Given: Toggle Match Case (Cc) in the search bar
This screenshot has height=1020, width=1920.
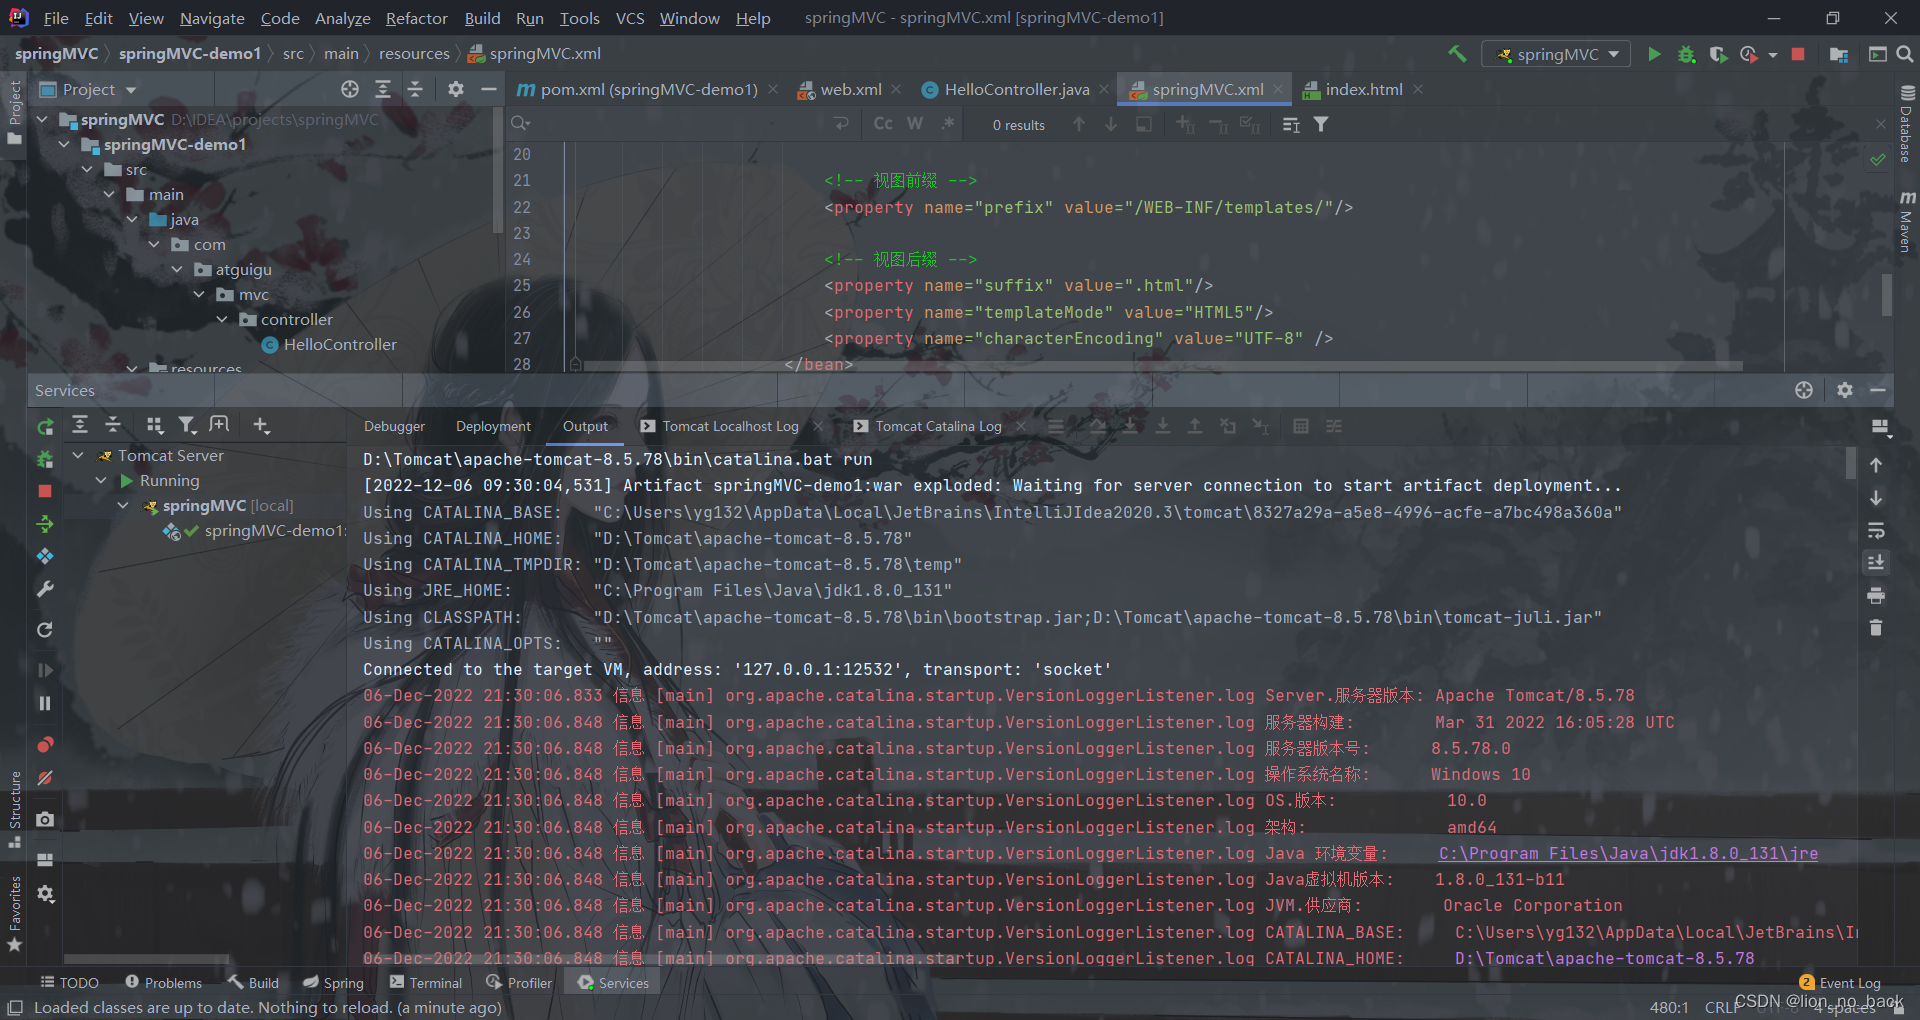Looking at the screenshot, I should coord(883,124).
